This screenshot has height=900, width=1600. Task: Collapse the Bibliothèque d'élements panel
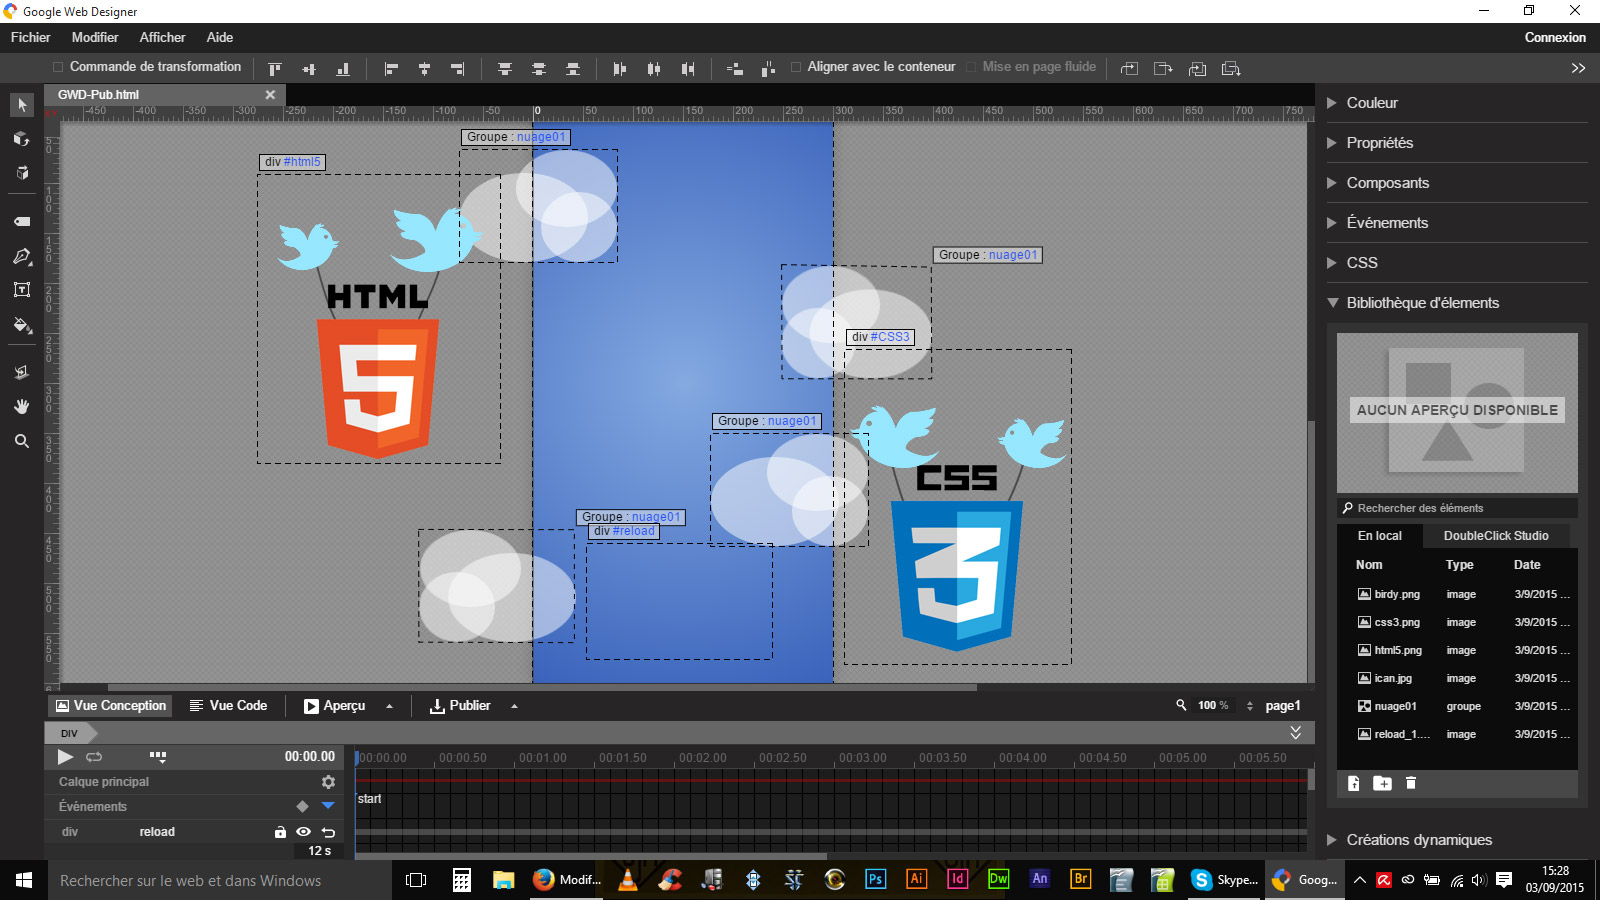coord(1332,303)
